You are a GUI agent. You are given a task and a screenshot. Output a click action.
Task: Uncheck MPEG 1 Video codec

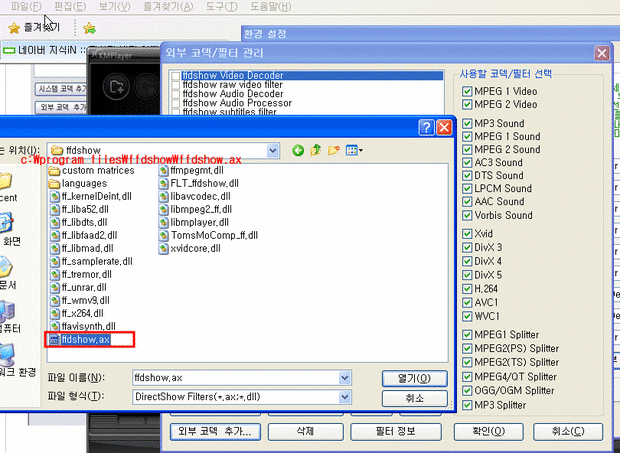click(467, 91)
